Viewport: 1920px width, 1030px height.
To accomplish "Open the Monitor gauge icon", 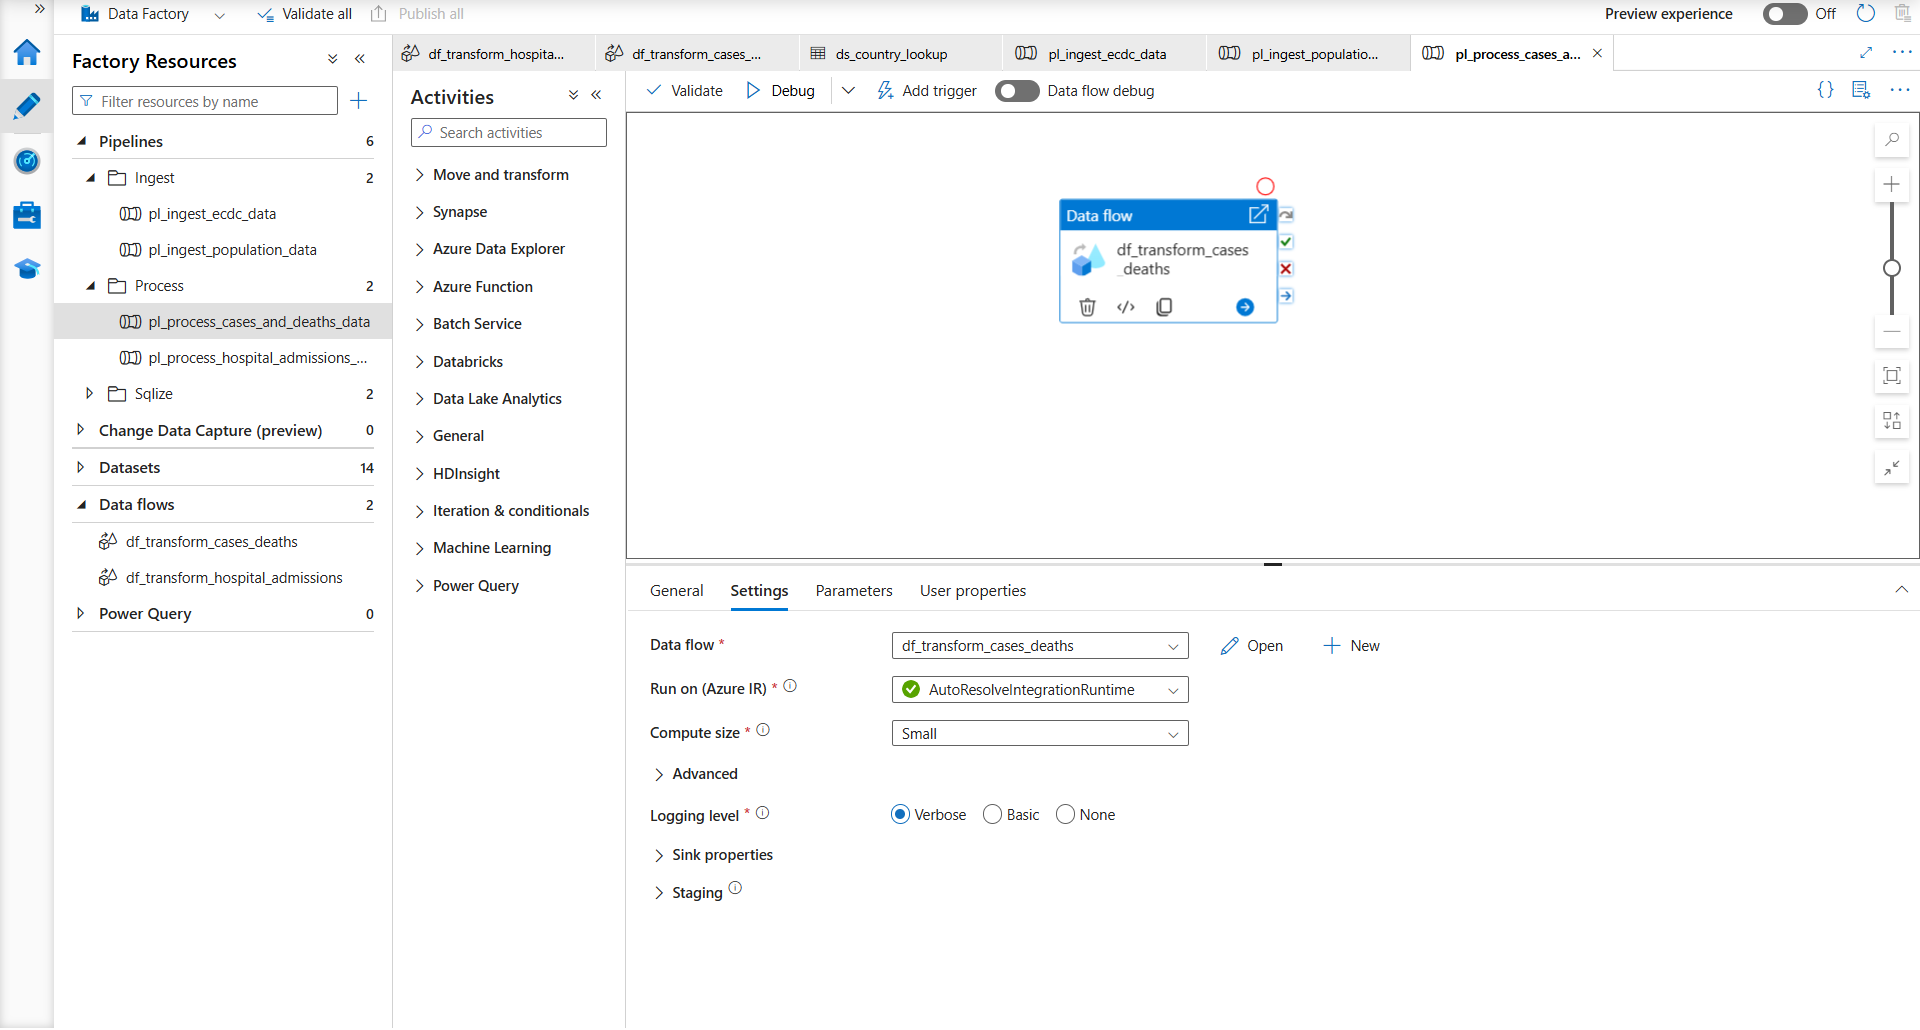I will click(27, 160).
